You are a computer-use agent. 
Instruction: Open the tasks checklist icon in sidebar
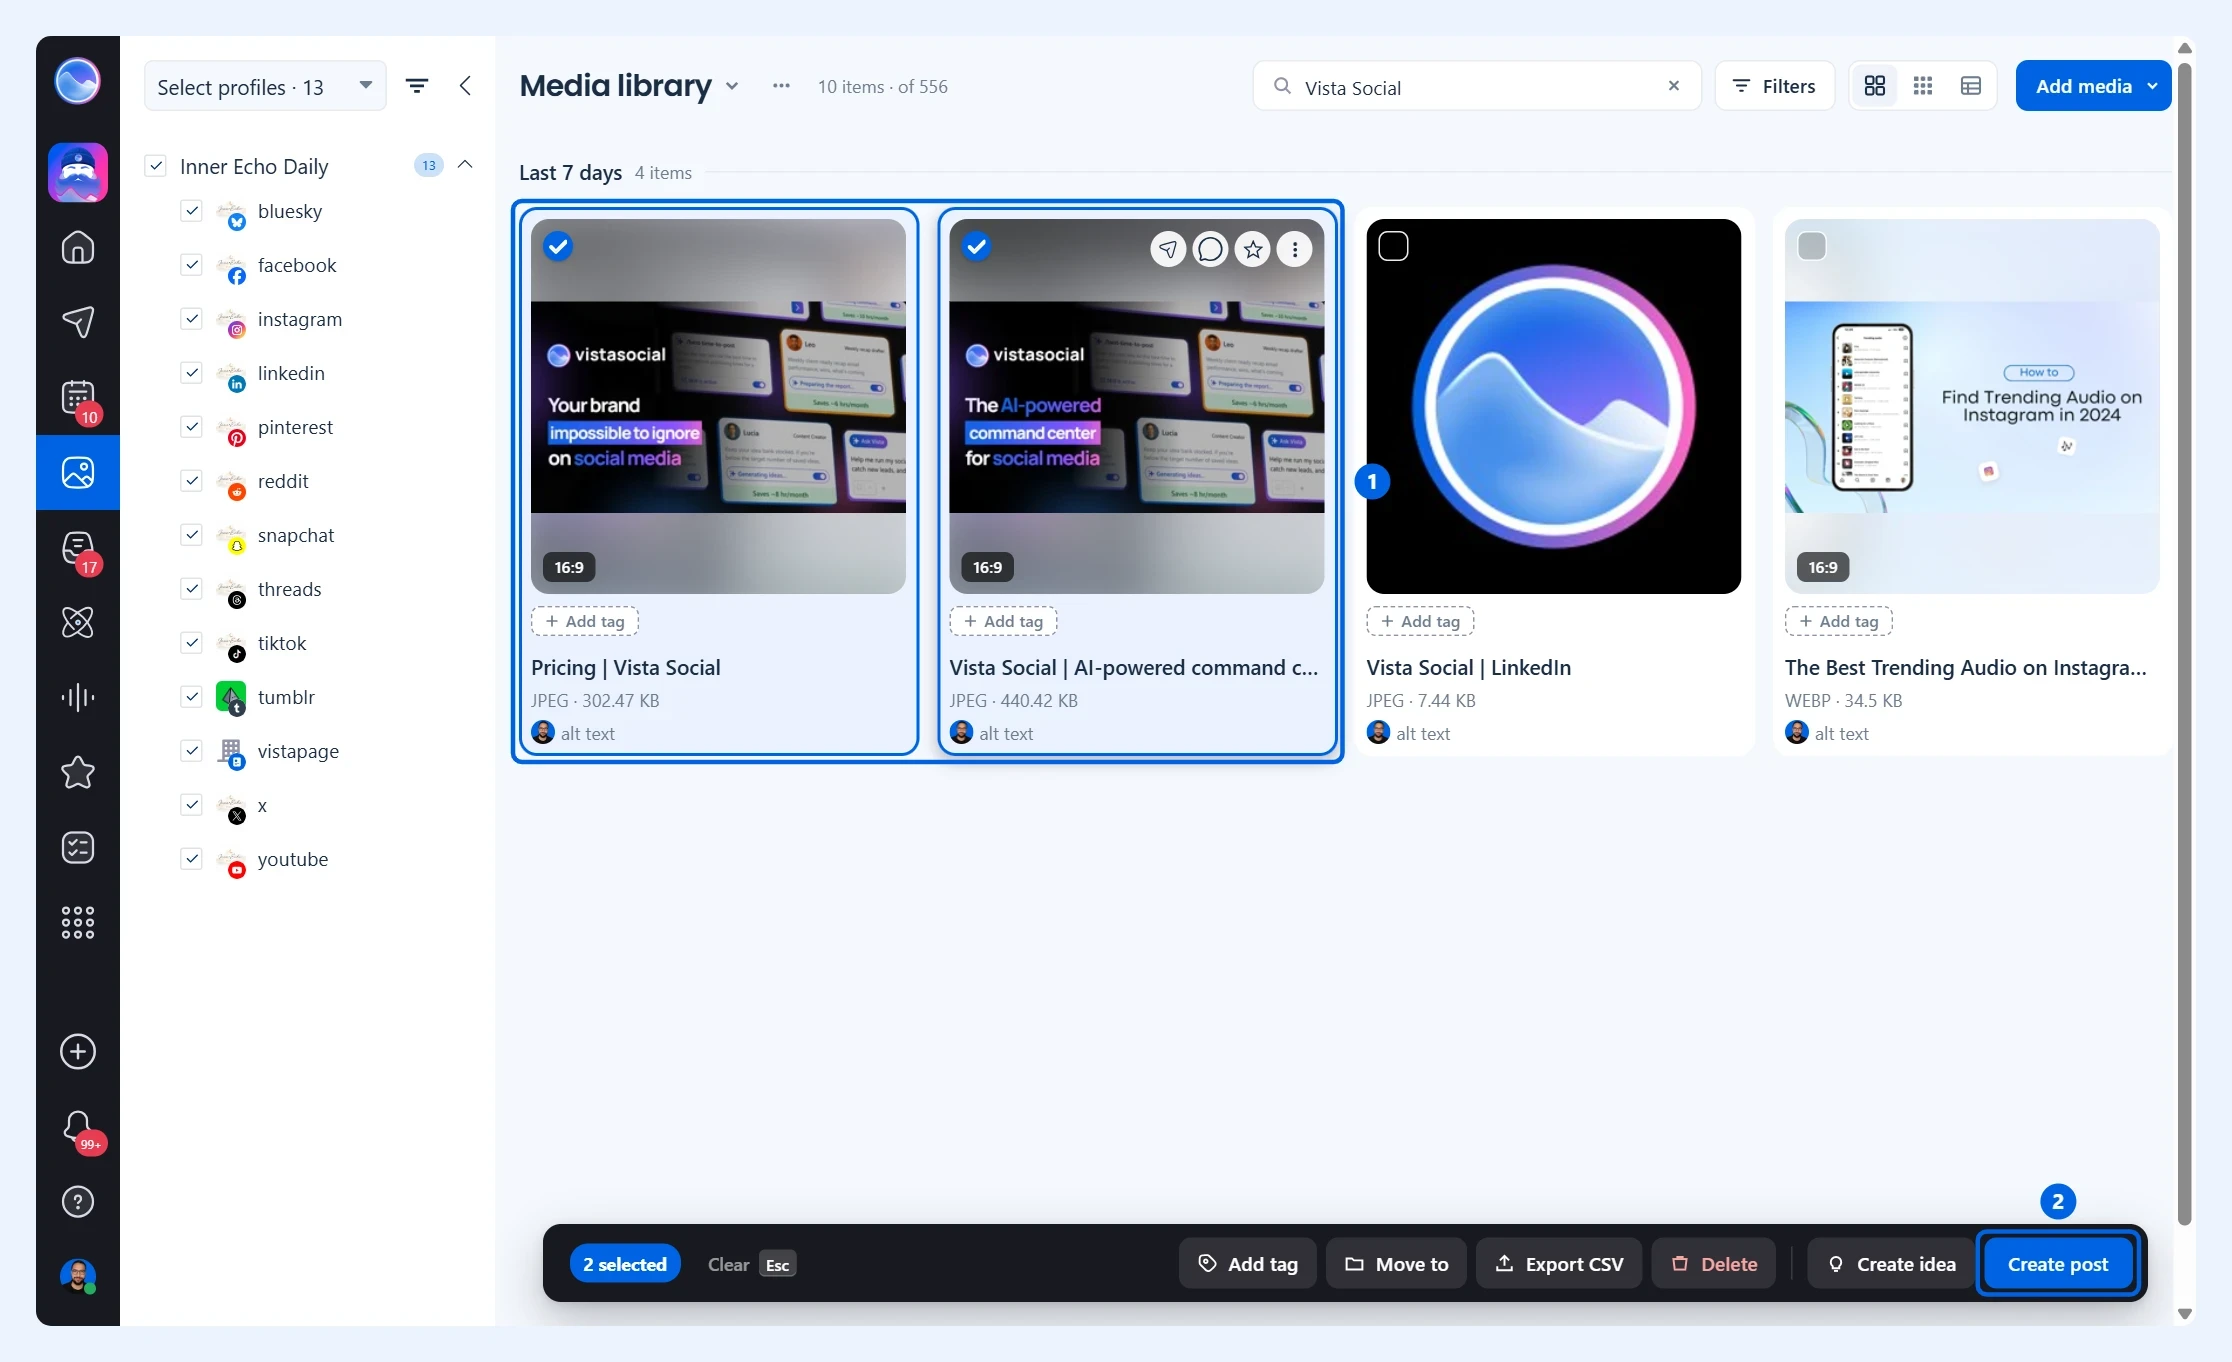pyautogui.click(x=78, y=847)
